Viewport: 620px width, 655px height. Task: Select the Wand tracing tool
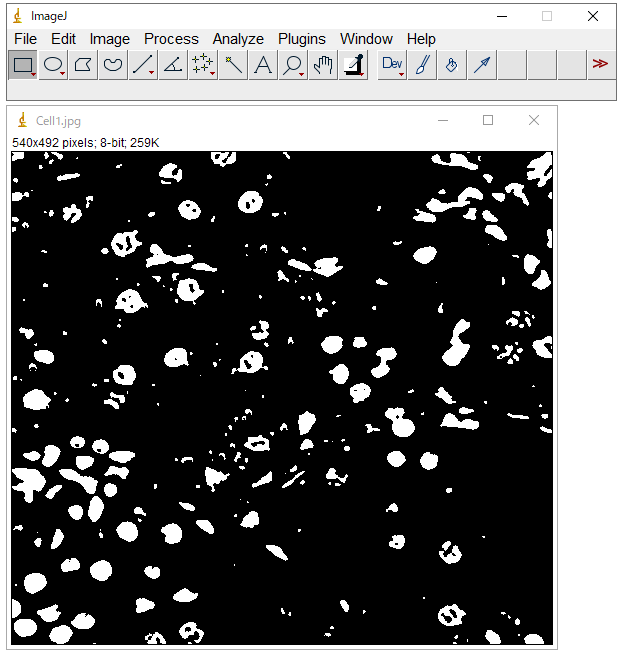pos(232,65)
